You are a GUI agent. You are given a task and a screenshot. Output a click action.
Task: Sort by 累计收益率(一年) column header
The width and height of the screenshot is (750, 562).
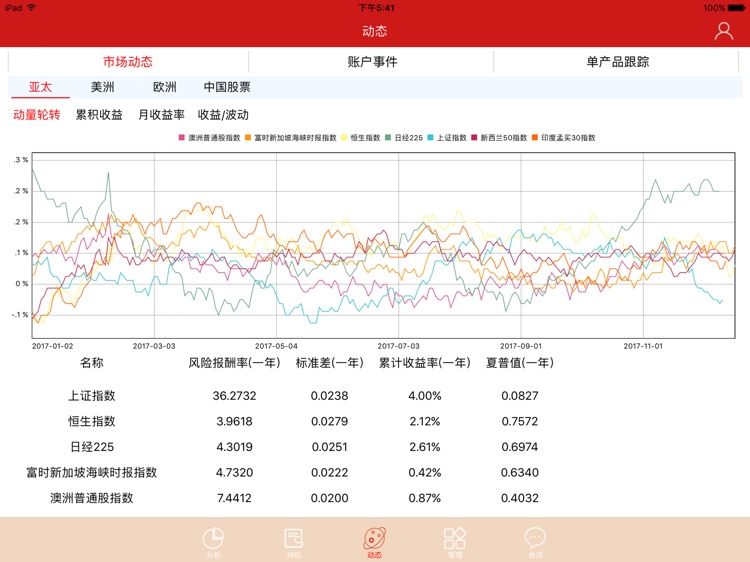click(425, 363)
